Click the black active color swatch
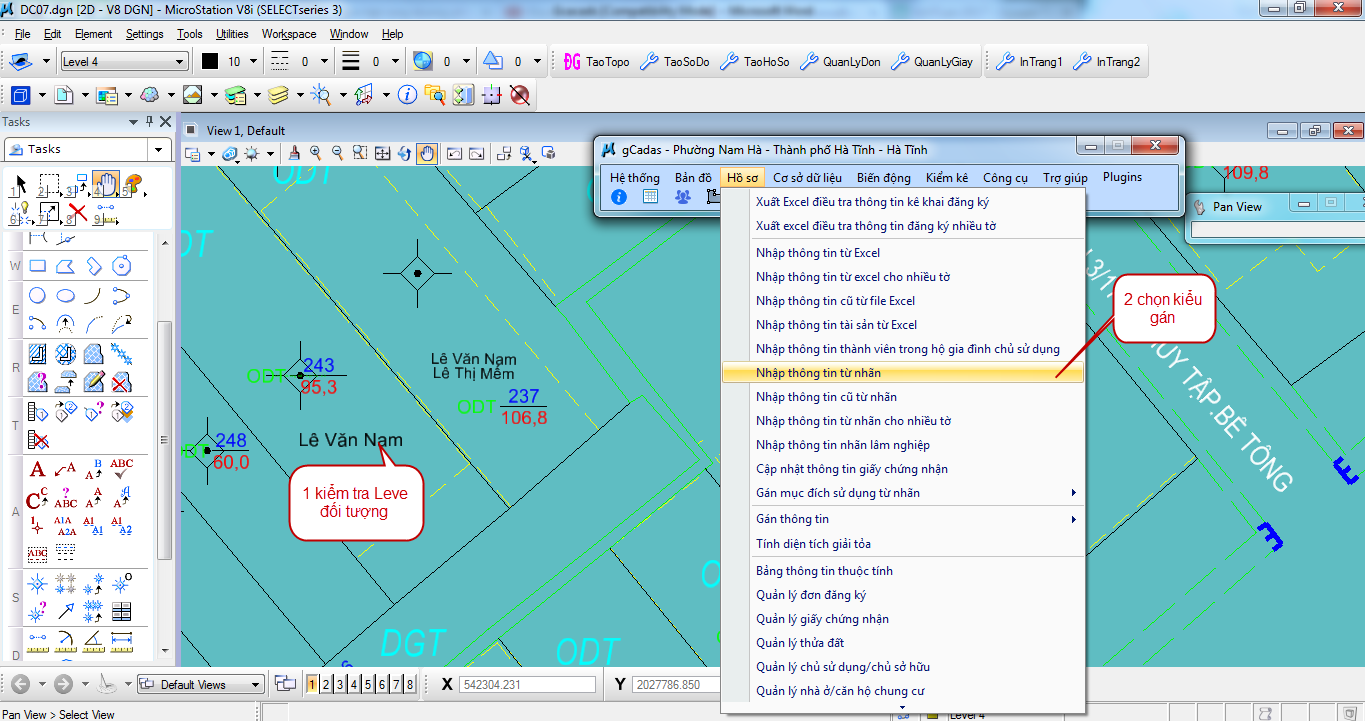 point(210,62)
